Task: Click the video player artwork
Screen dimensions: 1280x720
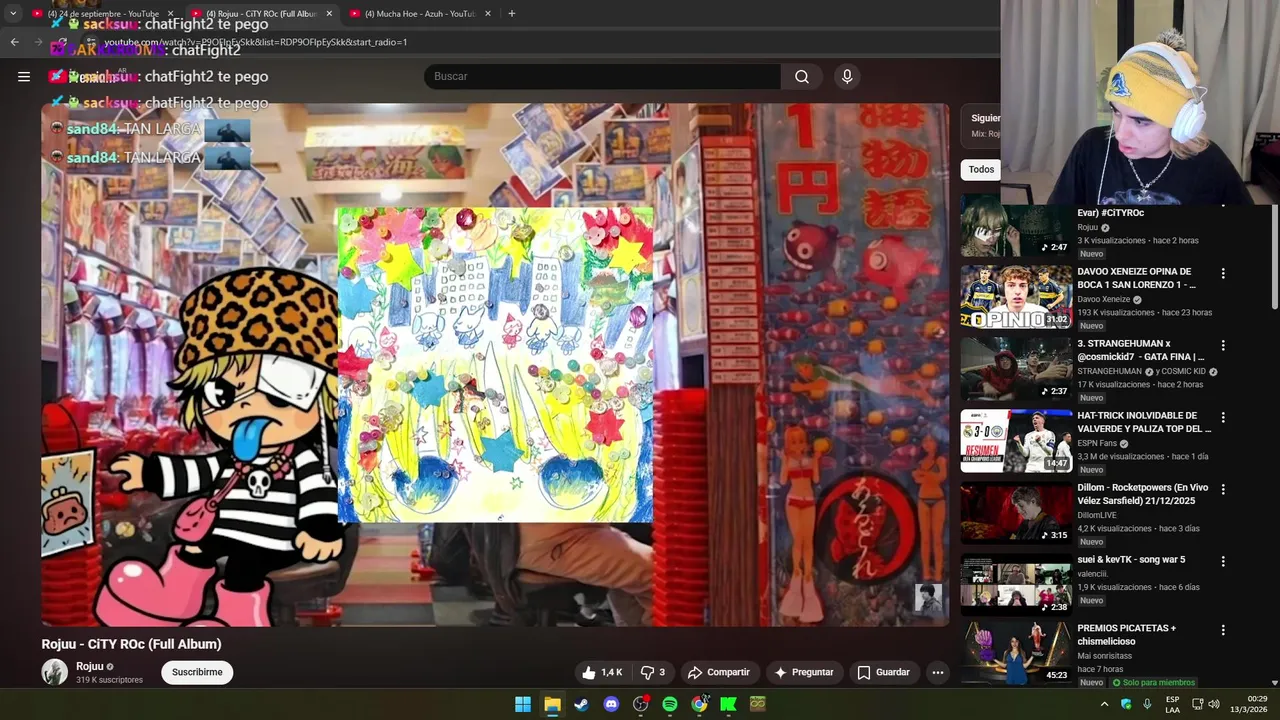Action: pyautogui.click(x=495, y=365)
